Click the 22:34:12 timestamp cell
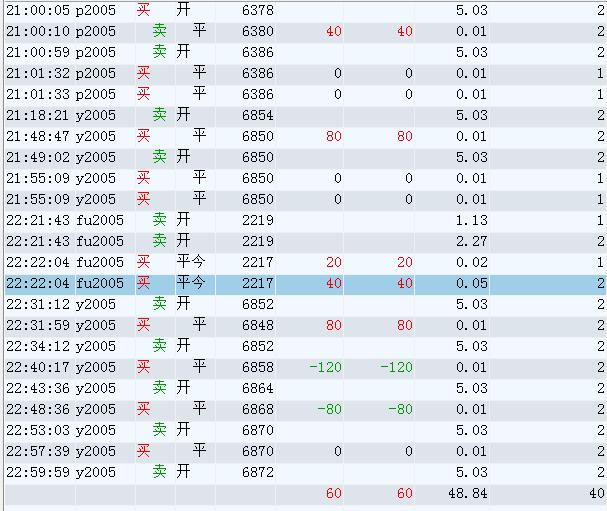Image resolution: width=607 pixels, height=511 pixels. [38, 346]
